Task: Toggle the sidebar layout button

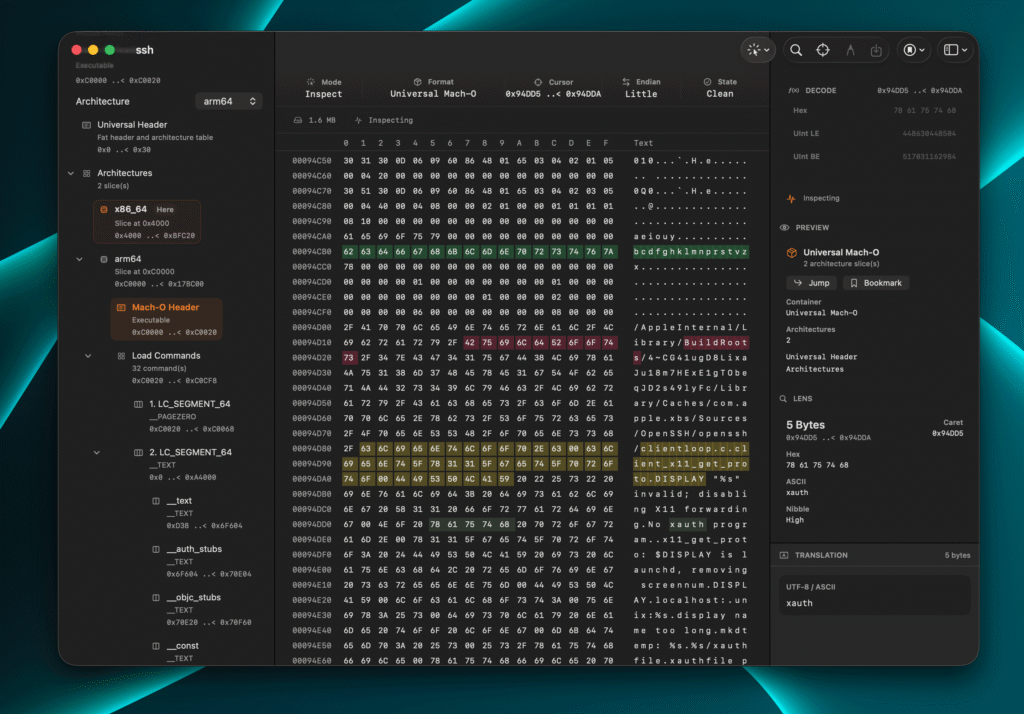Action: 956,50
